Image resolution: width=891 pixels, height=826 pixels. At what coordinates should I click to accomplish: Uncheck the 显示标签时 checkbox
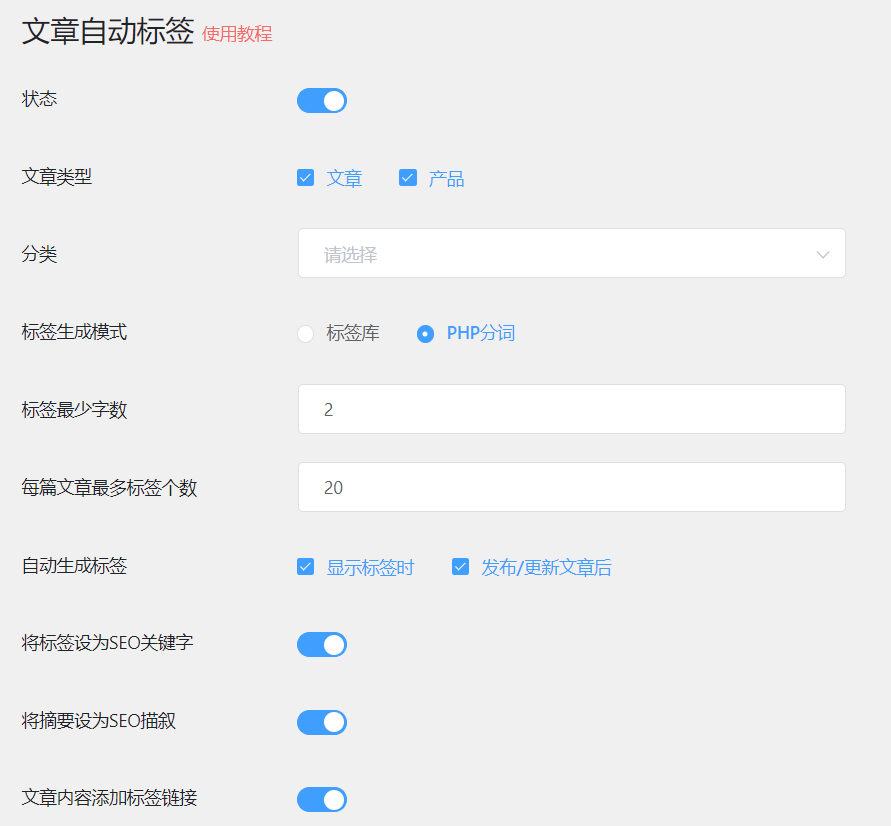(306, 566)
